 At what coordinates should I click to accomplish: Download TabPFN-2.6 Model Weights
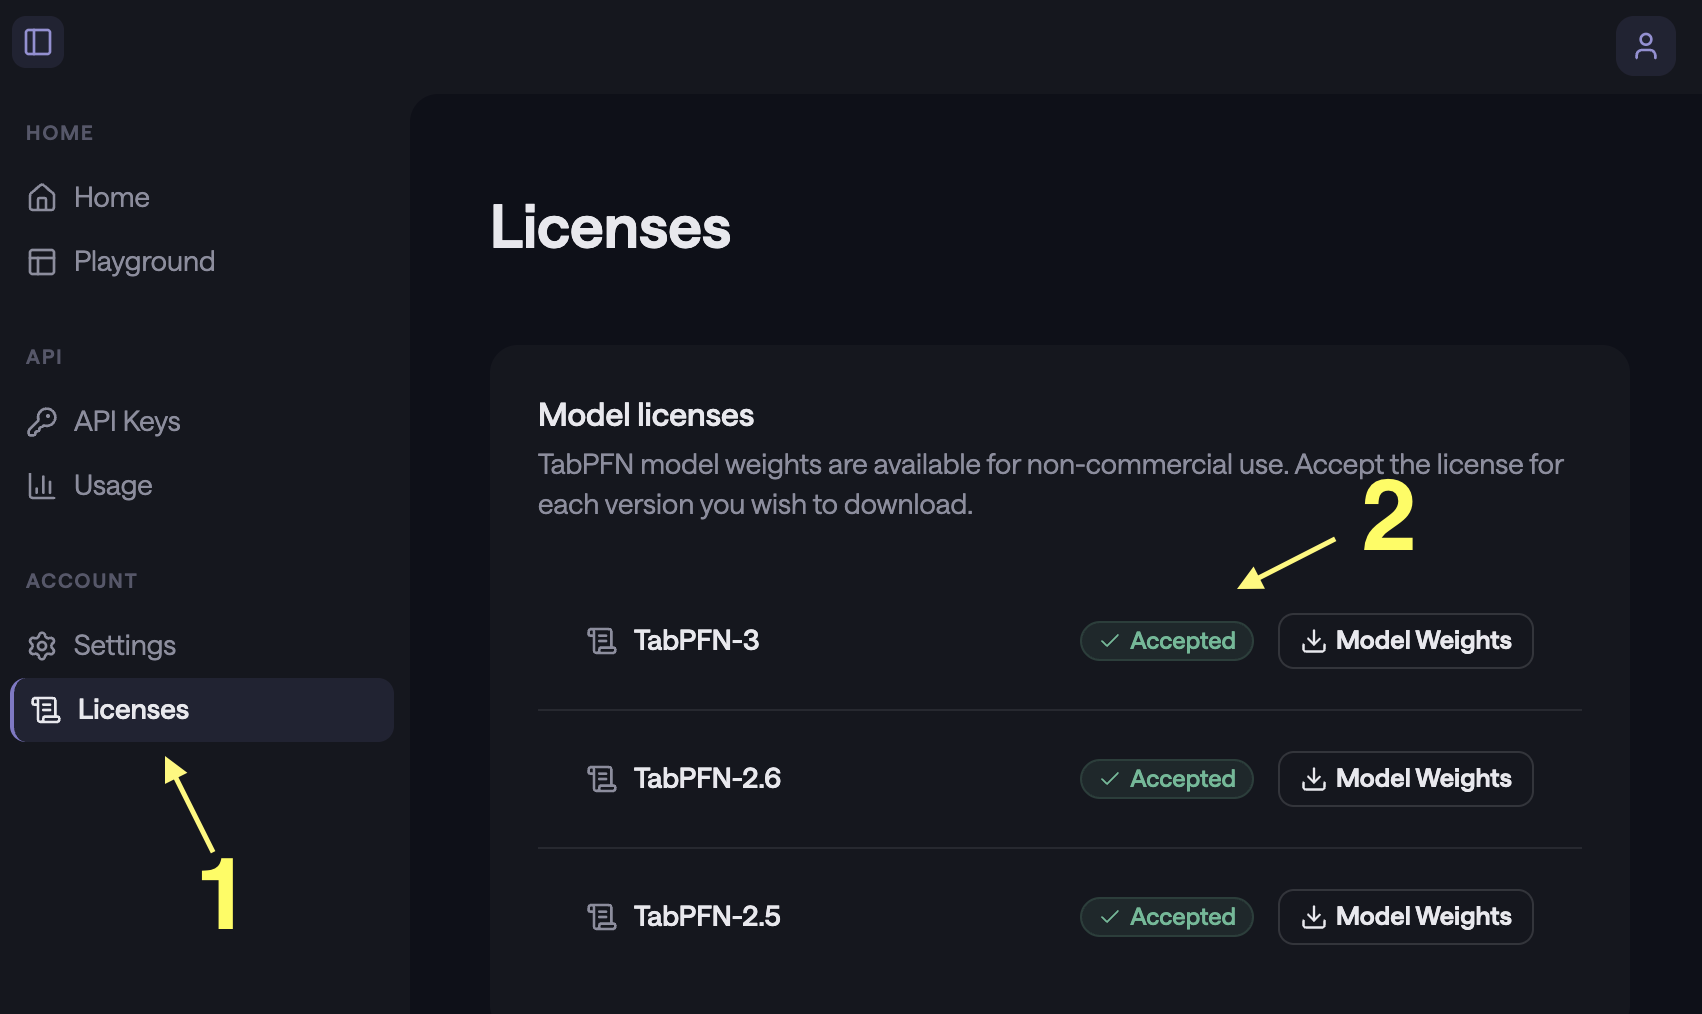(x=1405, y=779)
